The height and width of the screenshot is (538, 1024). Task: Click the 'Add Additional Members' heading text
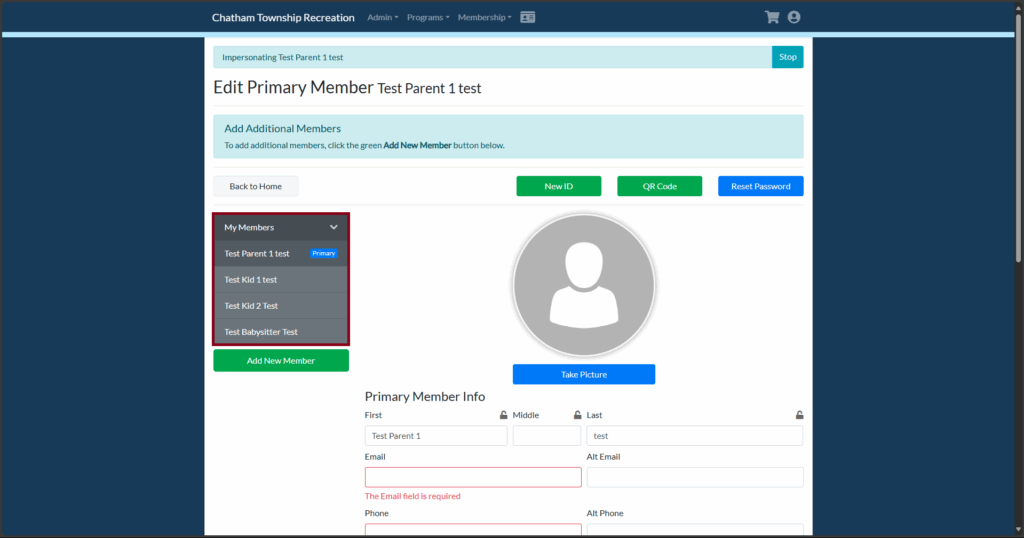coord(282,129)
